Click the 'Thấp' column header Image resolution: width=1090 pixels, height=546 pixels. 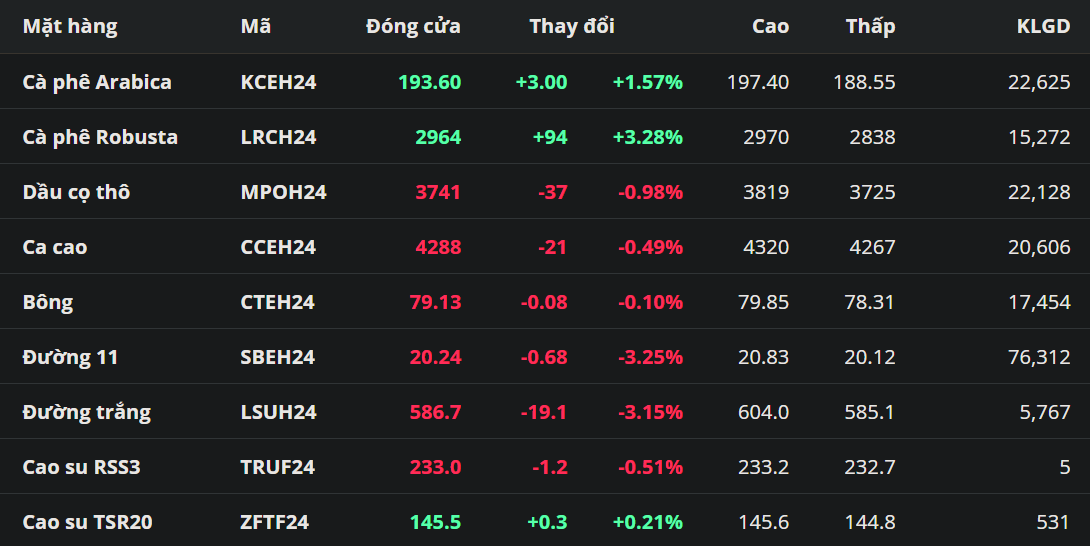(x=870, y=27)
